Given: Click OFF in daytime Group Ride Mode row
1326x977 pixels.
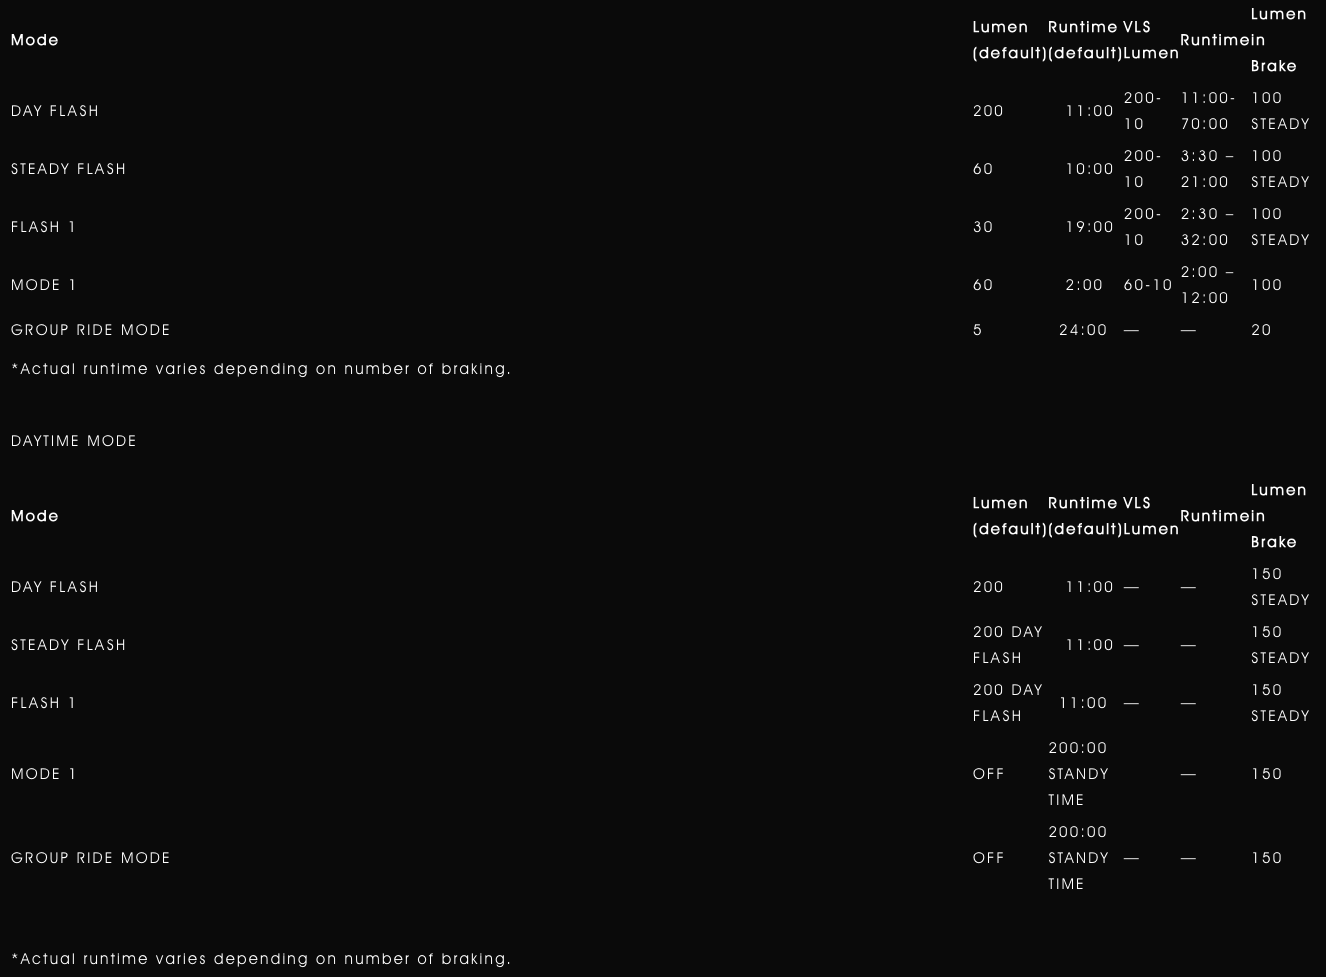Looking at the screenshot, I should pos(988,858).
